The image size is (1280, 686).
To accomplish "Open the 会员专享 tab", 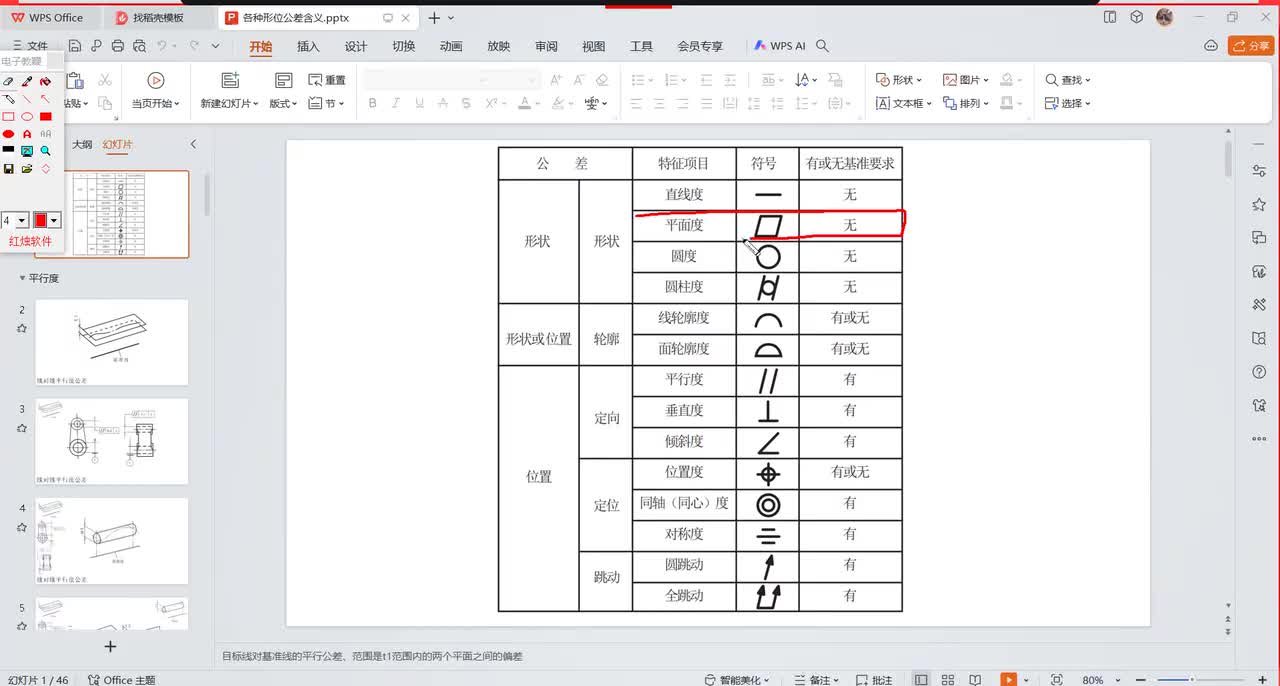I will click(700, 46).
